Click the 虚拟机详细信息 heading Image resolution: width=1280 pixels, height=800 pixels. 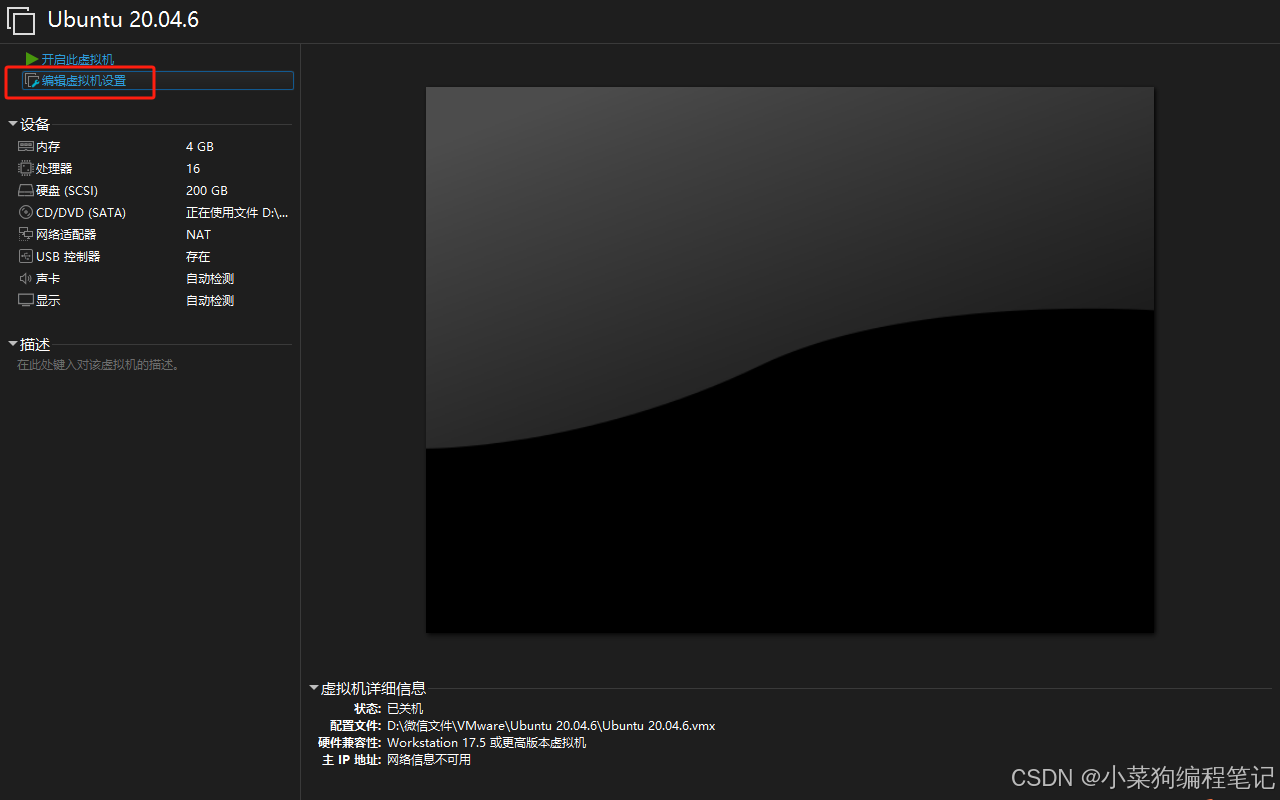[374, 688]
